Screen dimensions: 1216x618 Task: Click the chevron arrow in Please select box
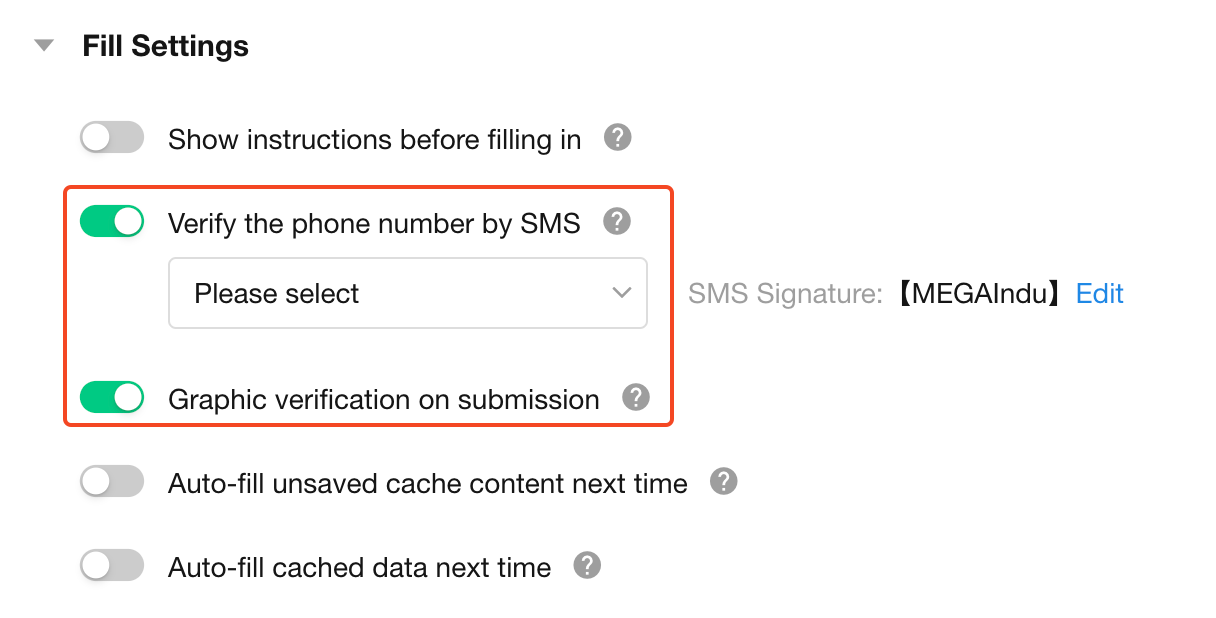(x=621, y=293)
